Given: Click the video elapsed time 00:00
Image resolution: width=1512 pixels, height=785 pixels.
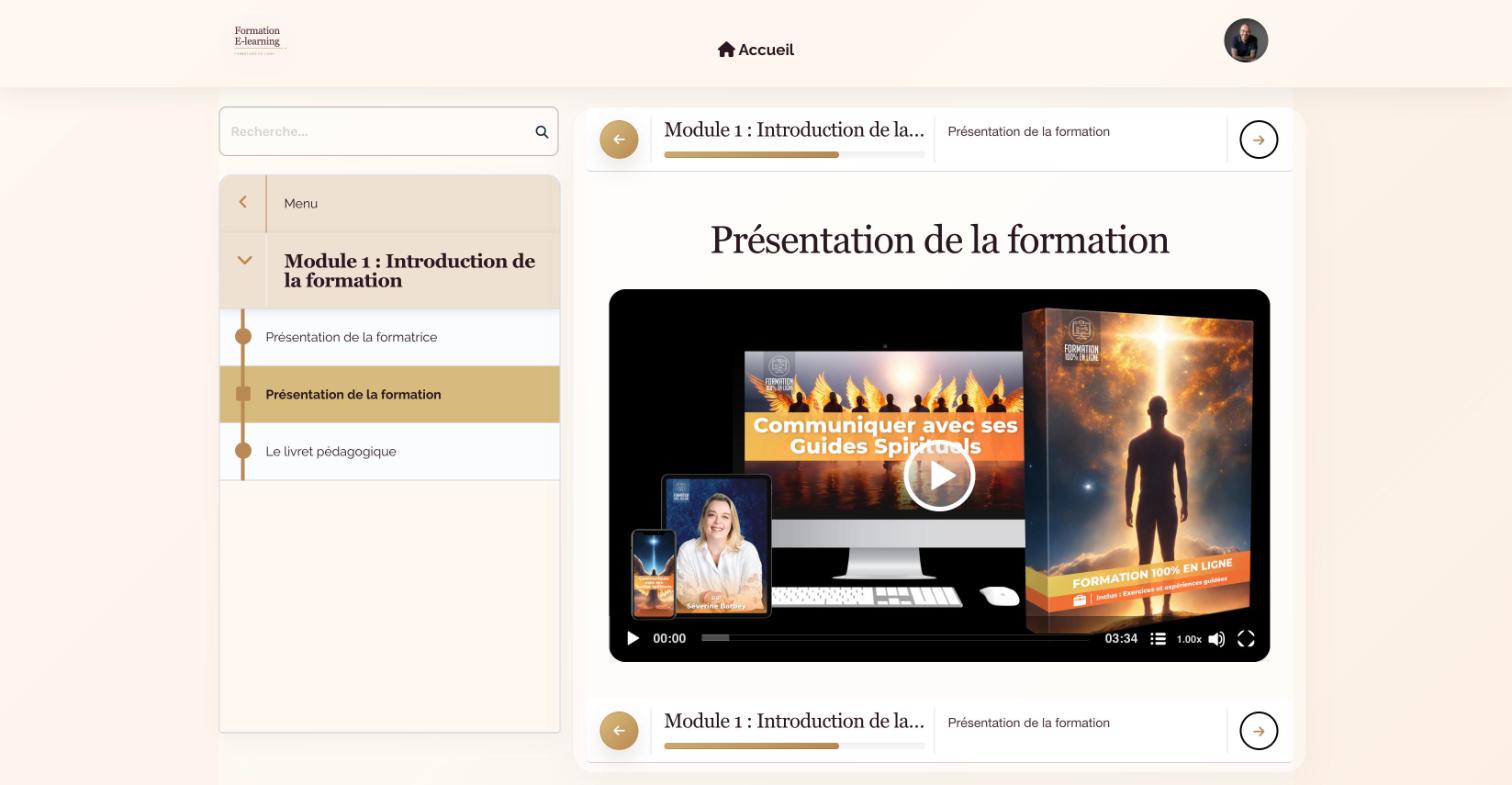Looking at the screenshot, I should (670, 638).
